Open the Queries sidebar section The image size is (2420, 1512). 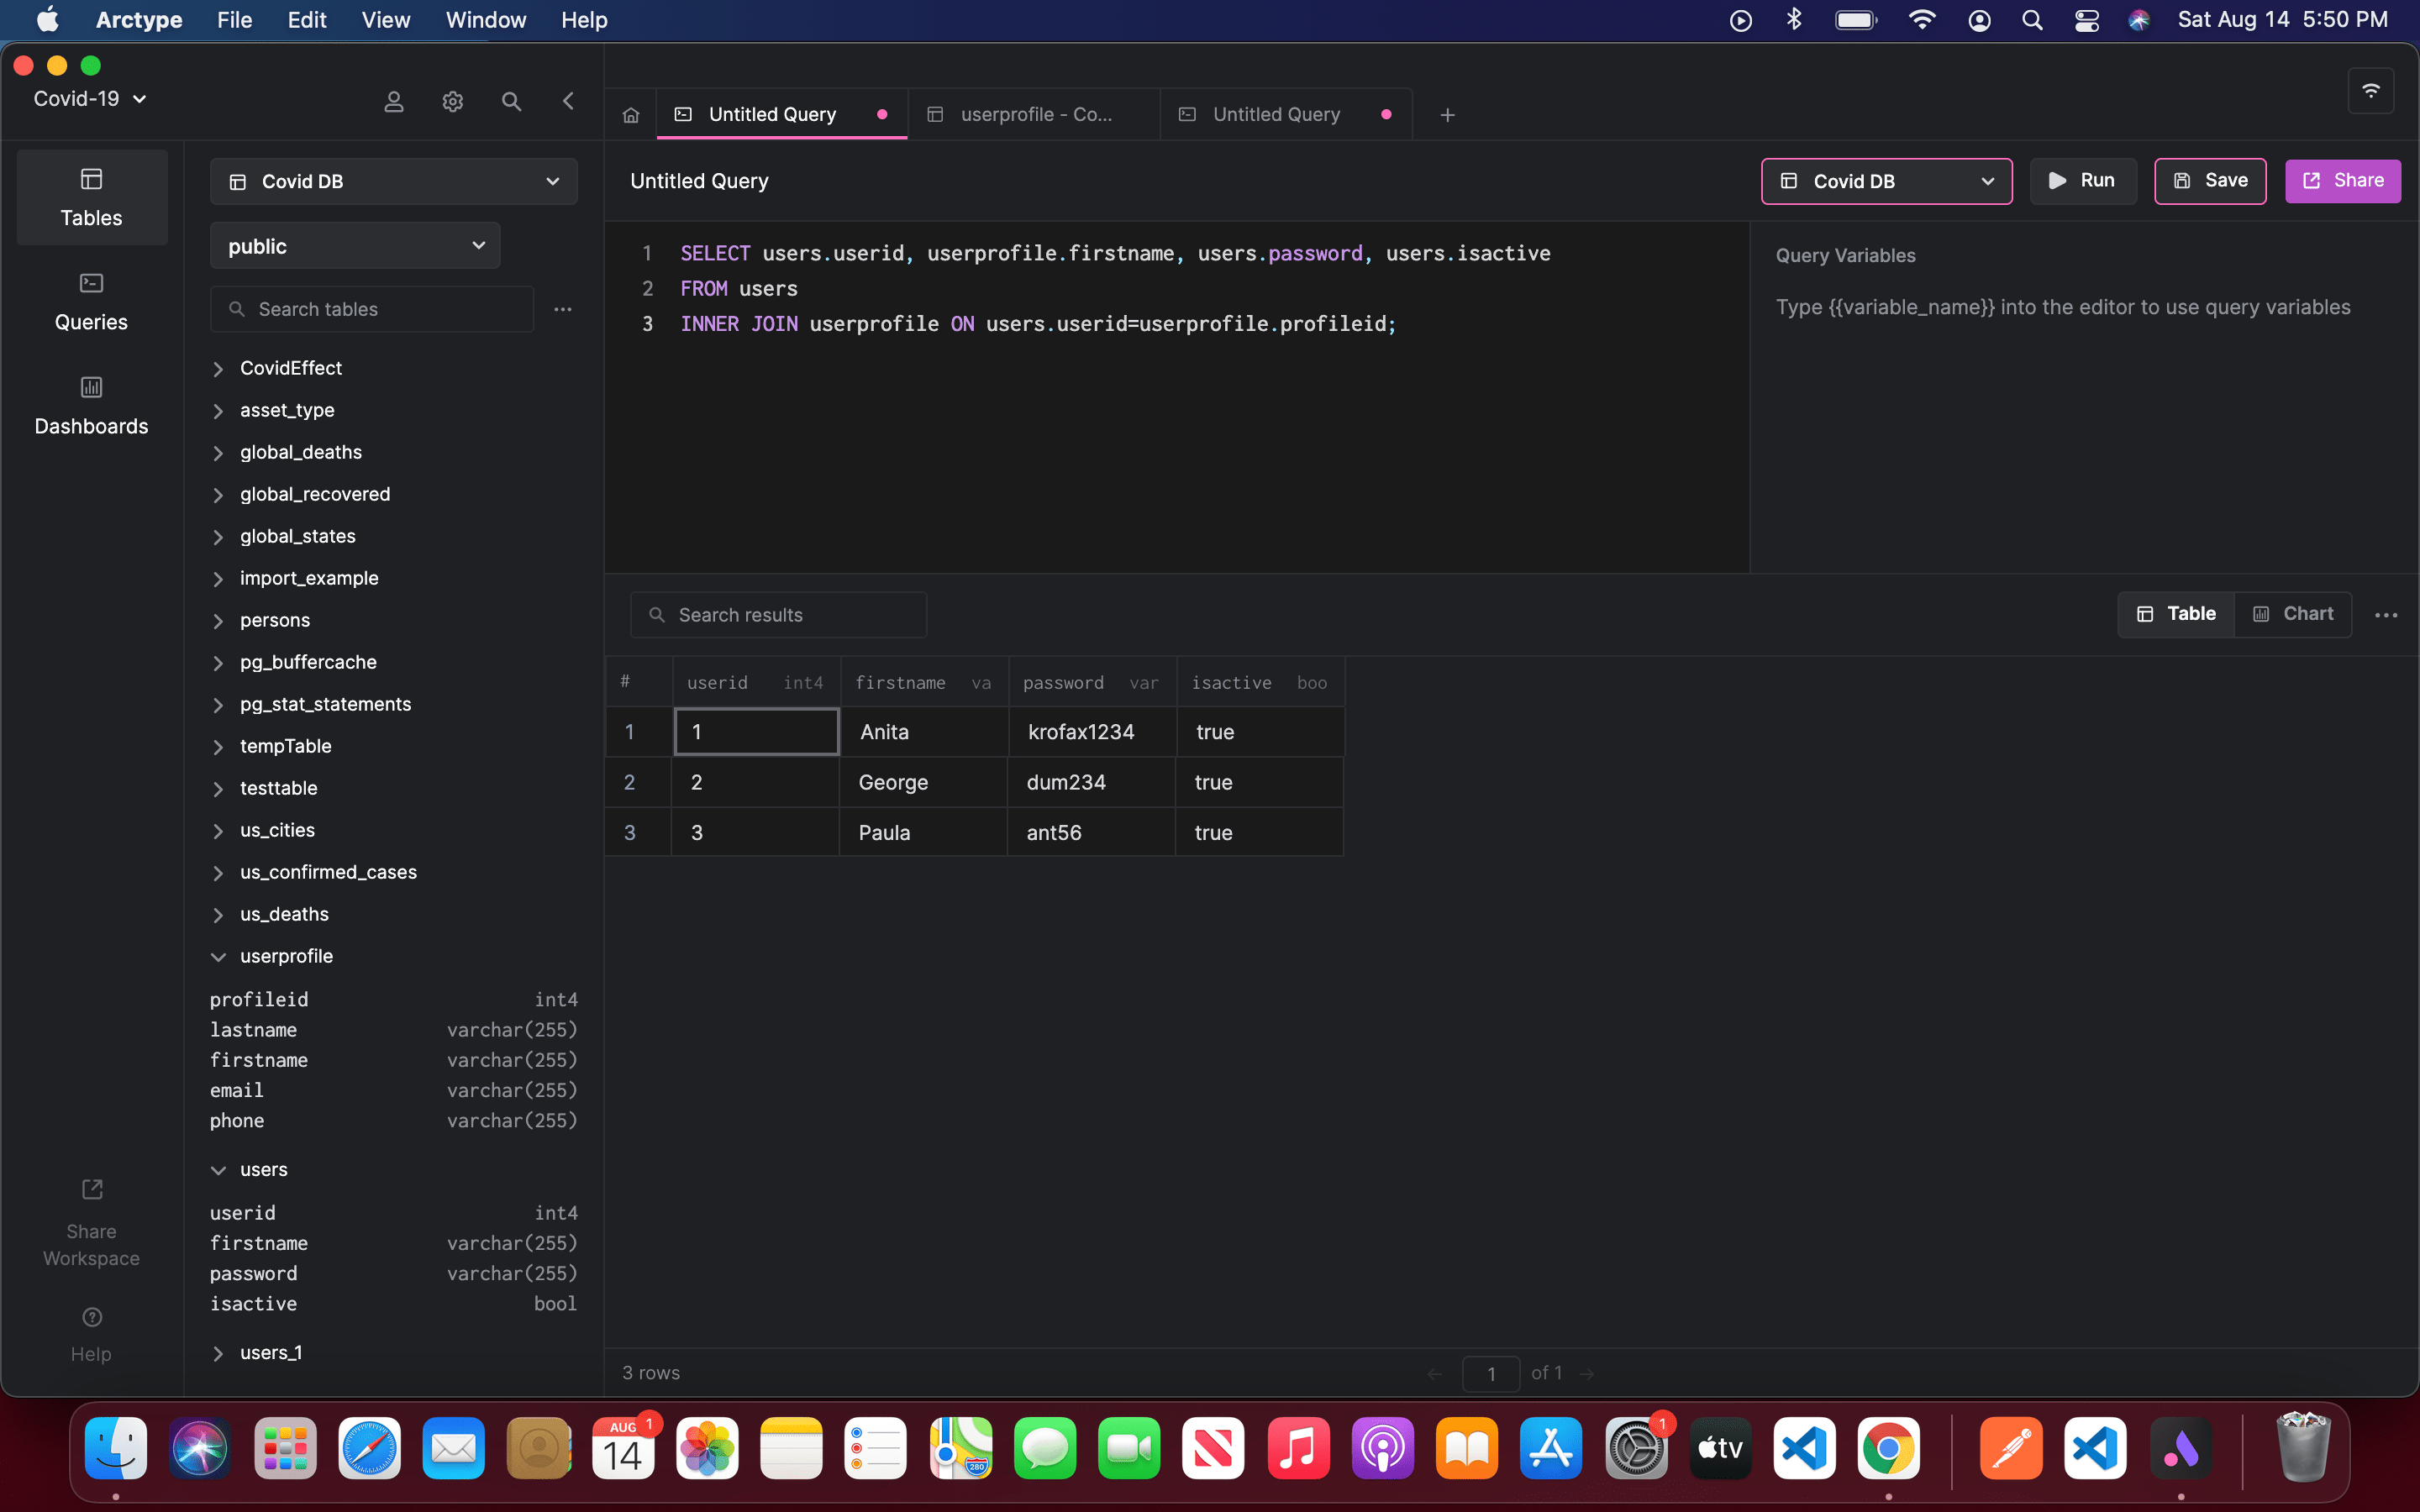tap(91, 301)
